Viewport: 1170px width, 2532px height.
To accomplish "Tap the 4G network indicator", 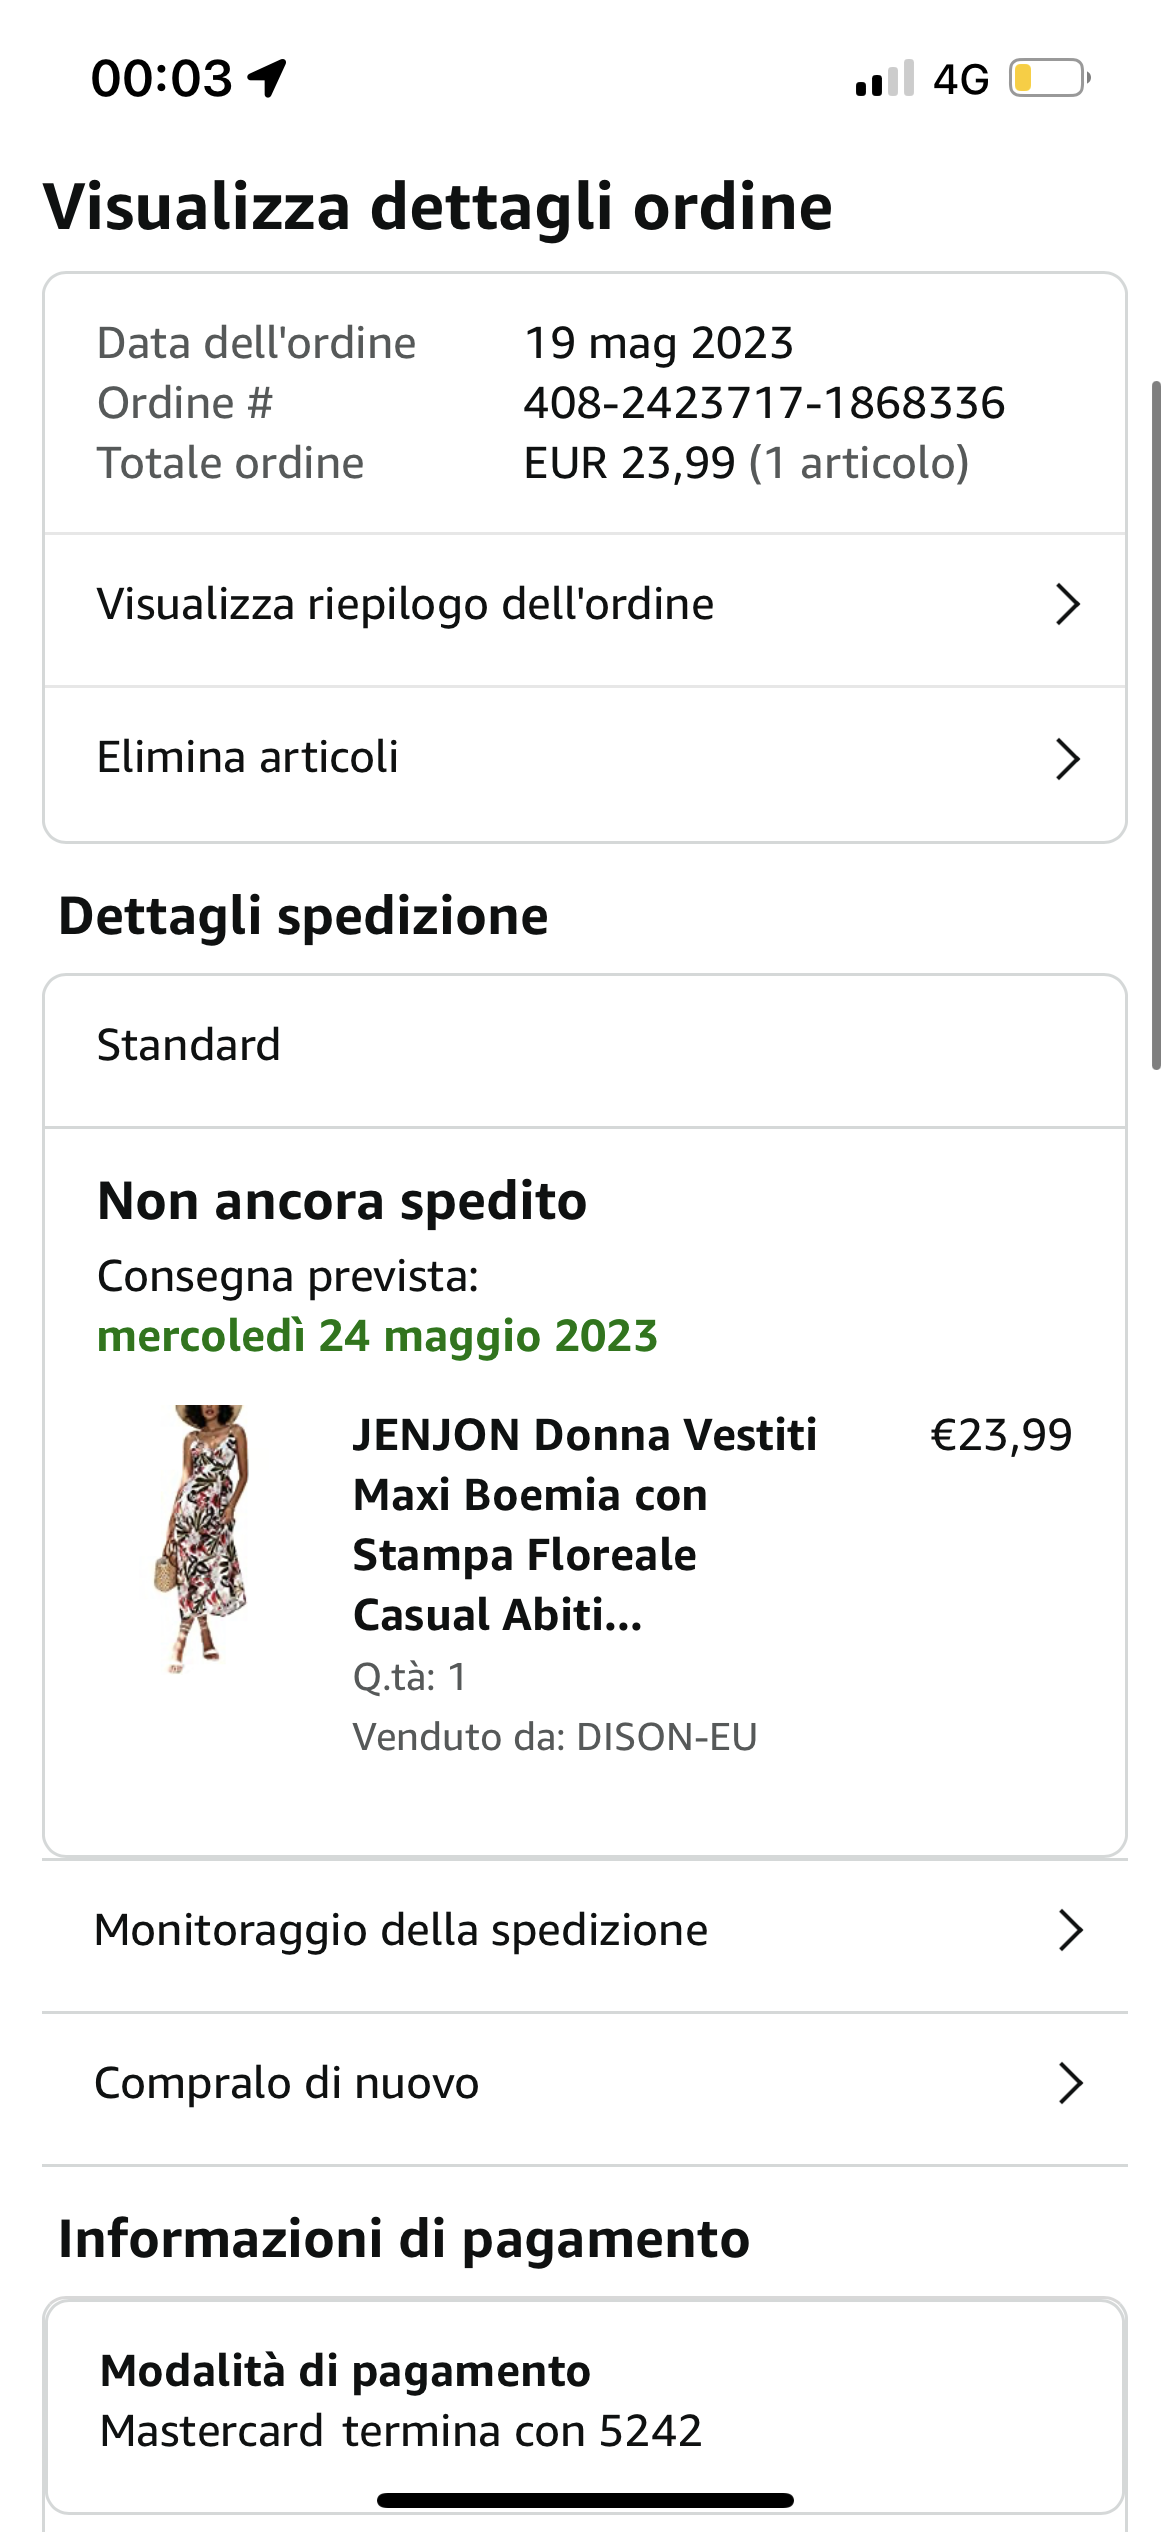I will click(961, 79).
